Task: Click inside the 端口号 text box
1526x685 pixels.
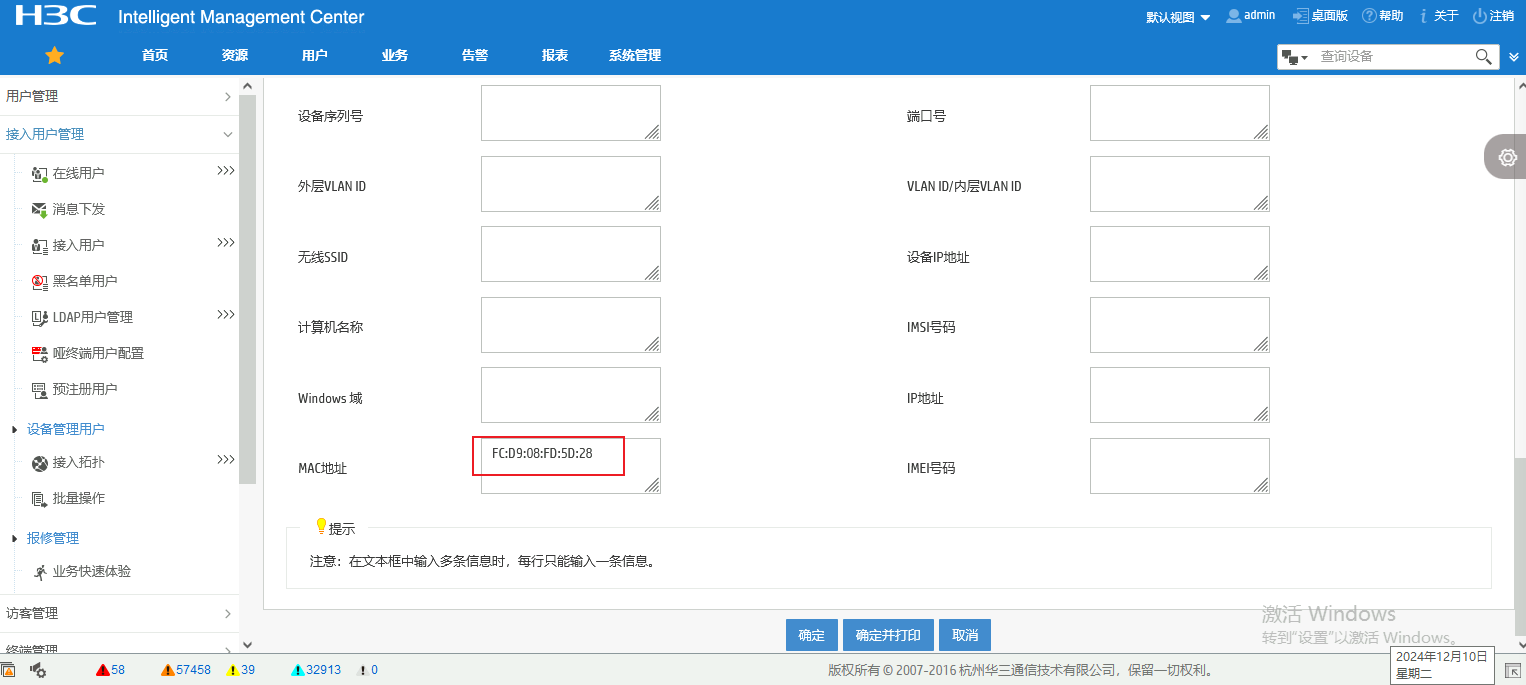Action: [1180, 113]
